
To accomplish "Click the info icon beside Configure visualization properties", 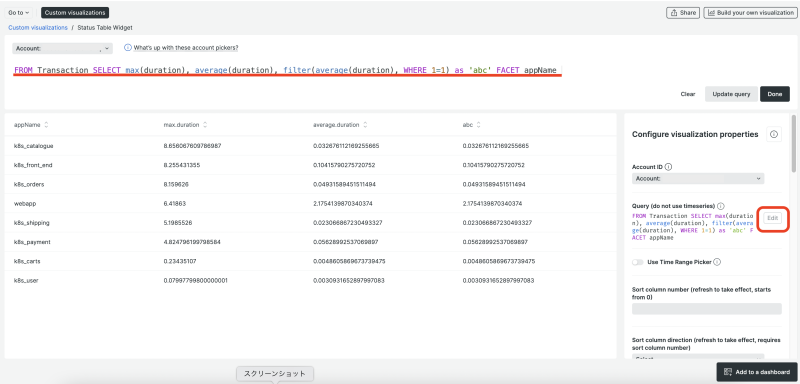I will click(x=773, y=135).
